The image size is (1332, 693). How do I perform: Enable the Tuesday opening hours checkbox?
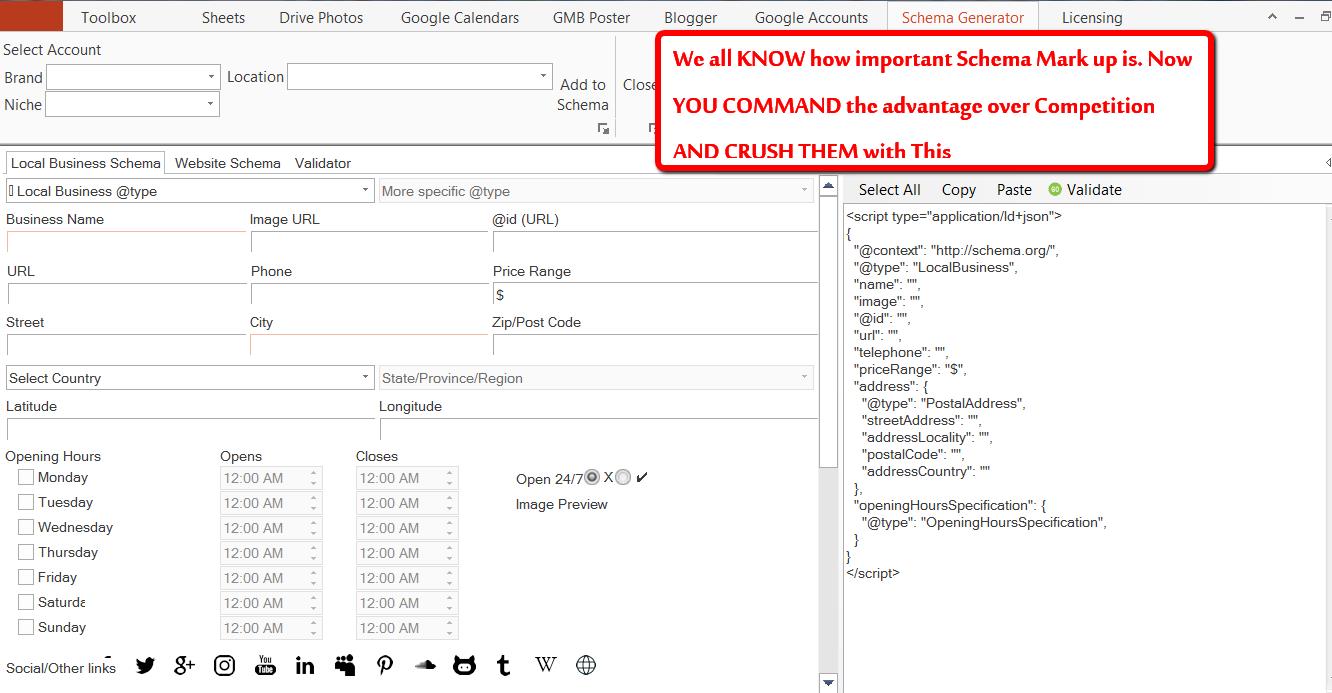pyautogui.click(x=26, y=502)
